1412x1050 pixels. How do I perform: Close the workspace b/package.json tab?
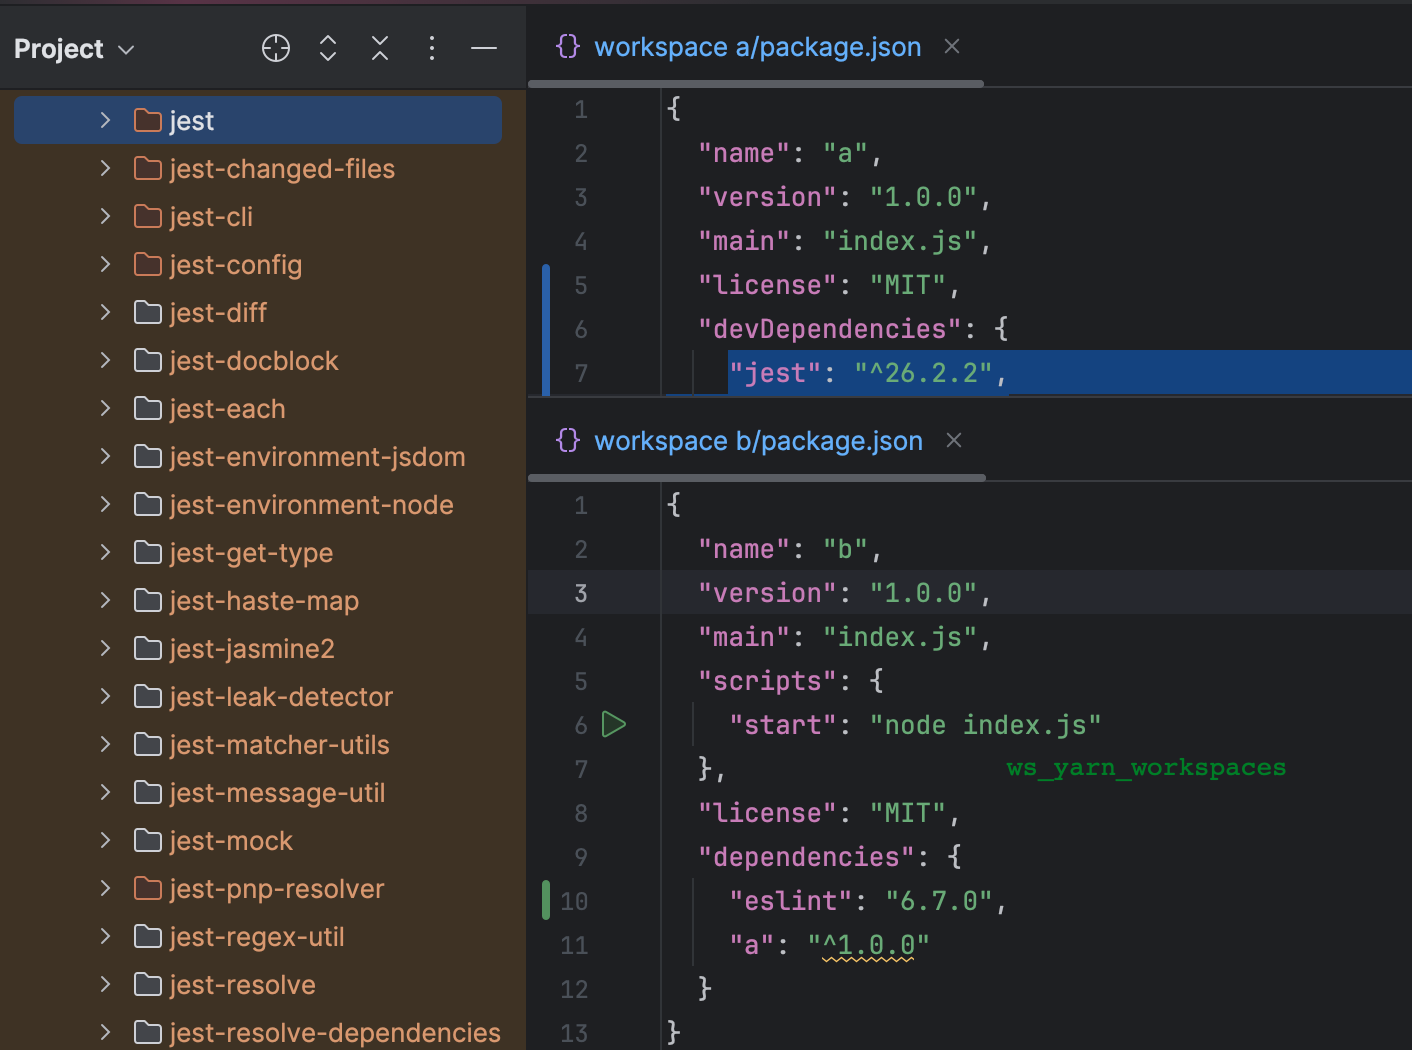point(953,440)
